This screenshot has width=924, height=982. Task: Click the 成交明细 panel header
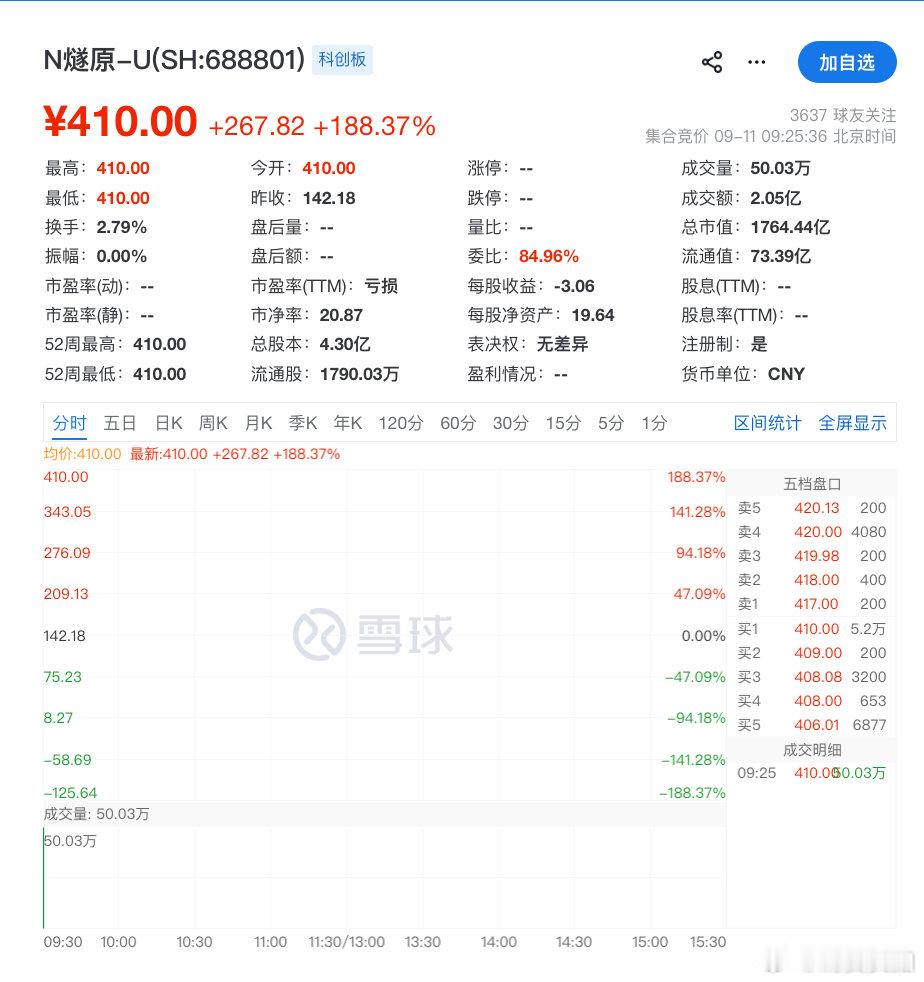coord(812,750)
